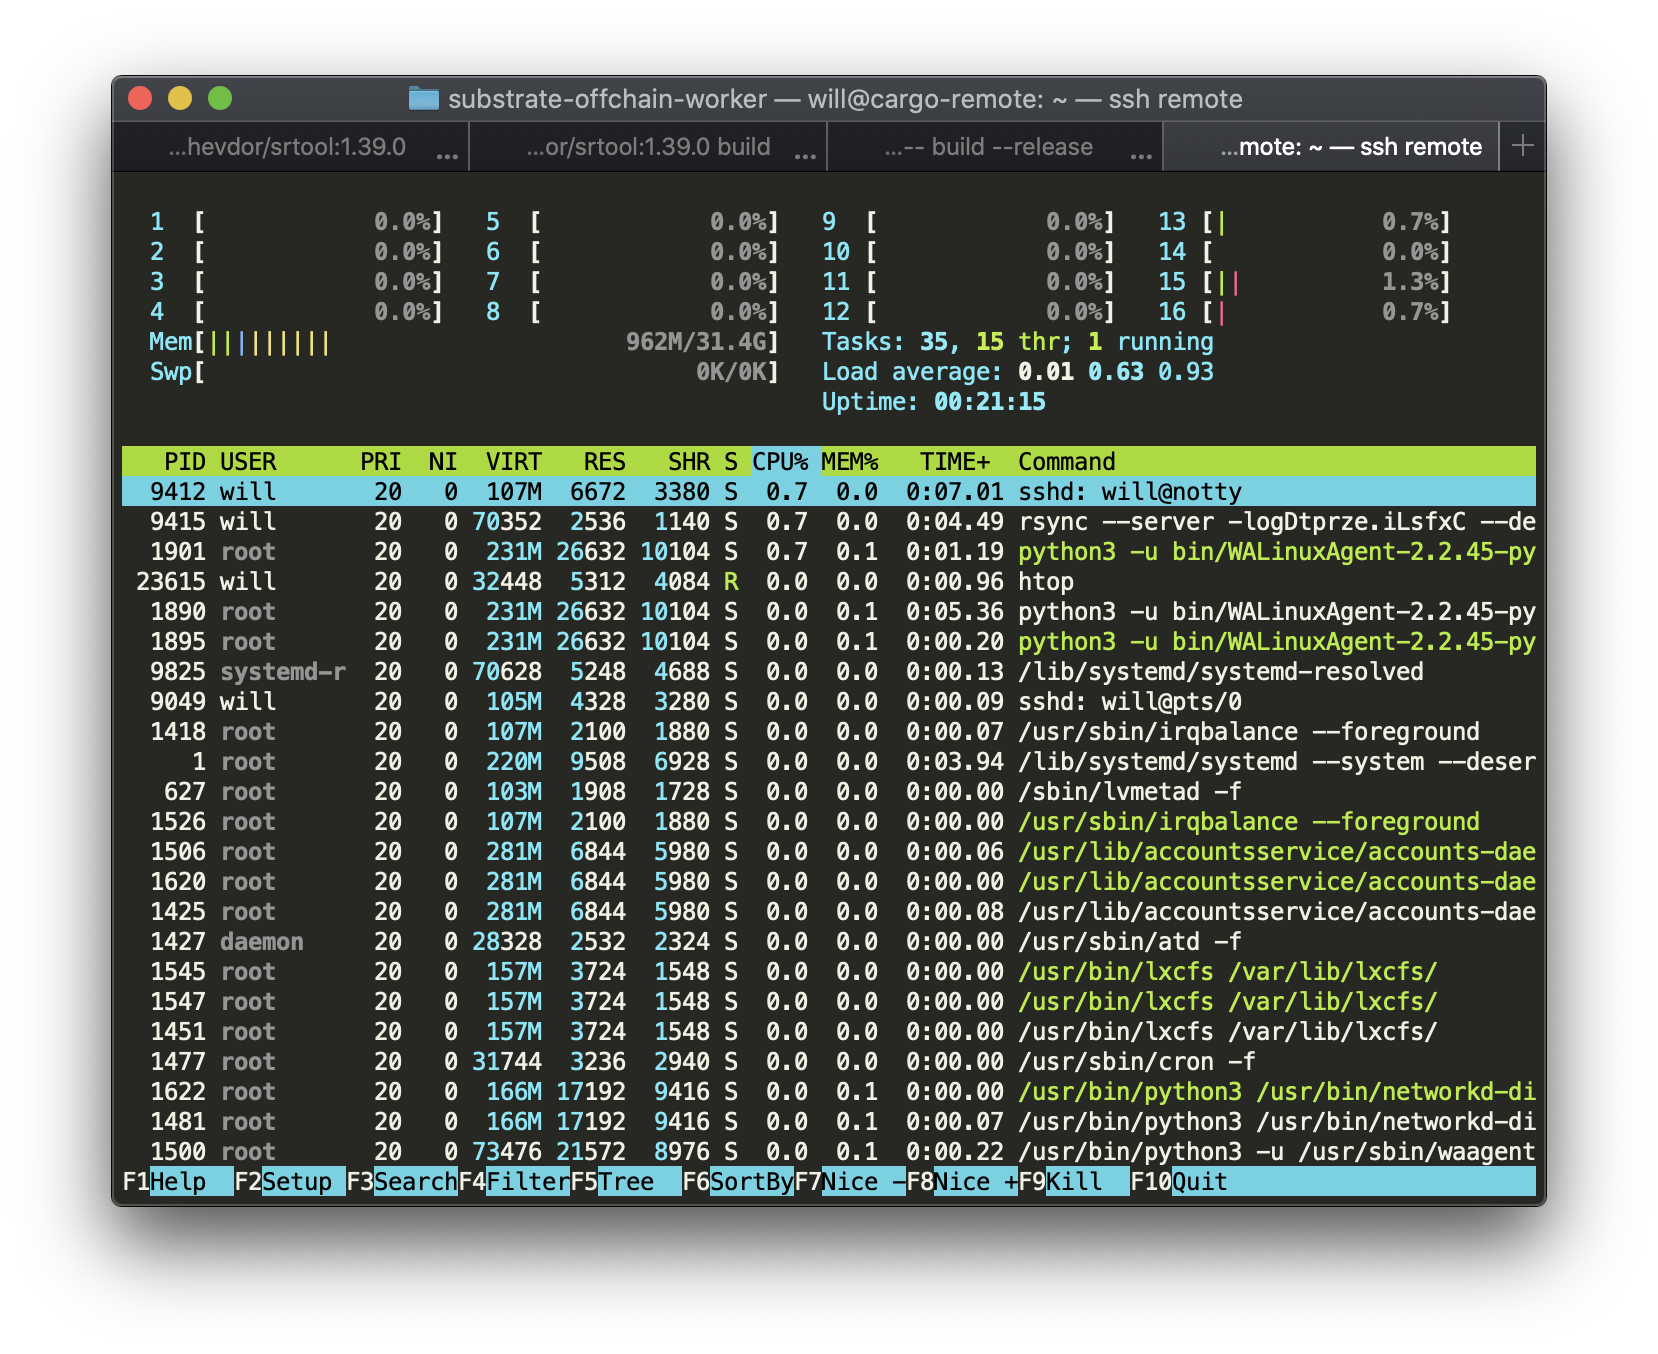Select PID 1526 irqbalance thread row
This screenshot has width=1658, height=1354.
coord(829,821)
